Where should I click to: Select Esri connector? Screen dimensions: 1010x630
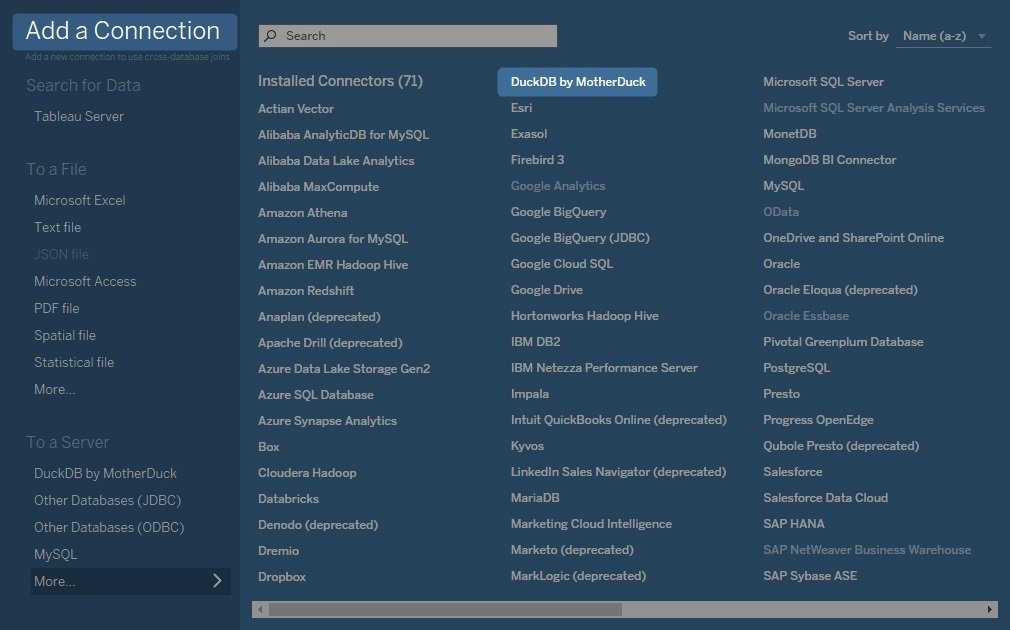[521, 108]
